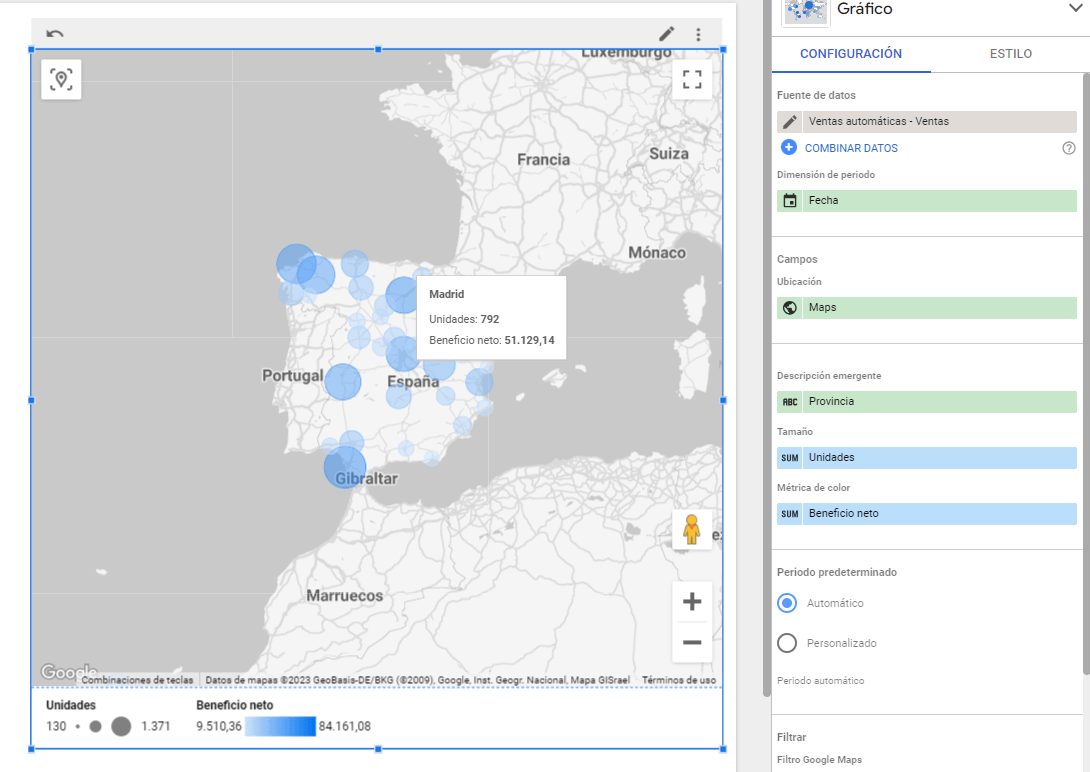This screenshot has height=772, width=1090.
Task: Click Combinar datos link
Action: tap(850, 148)
